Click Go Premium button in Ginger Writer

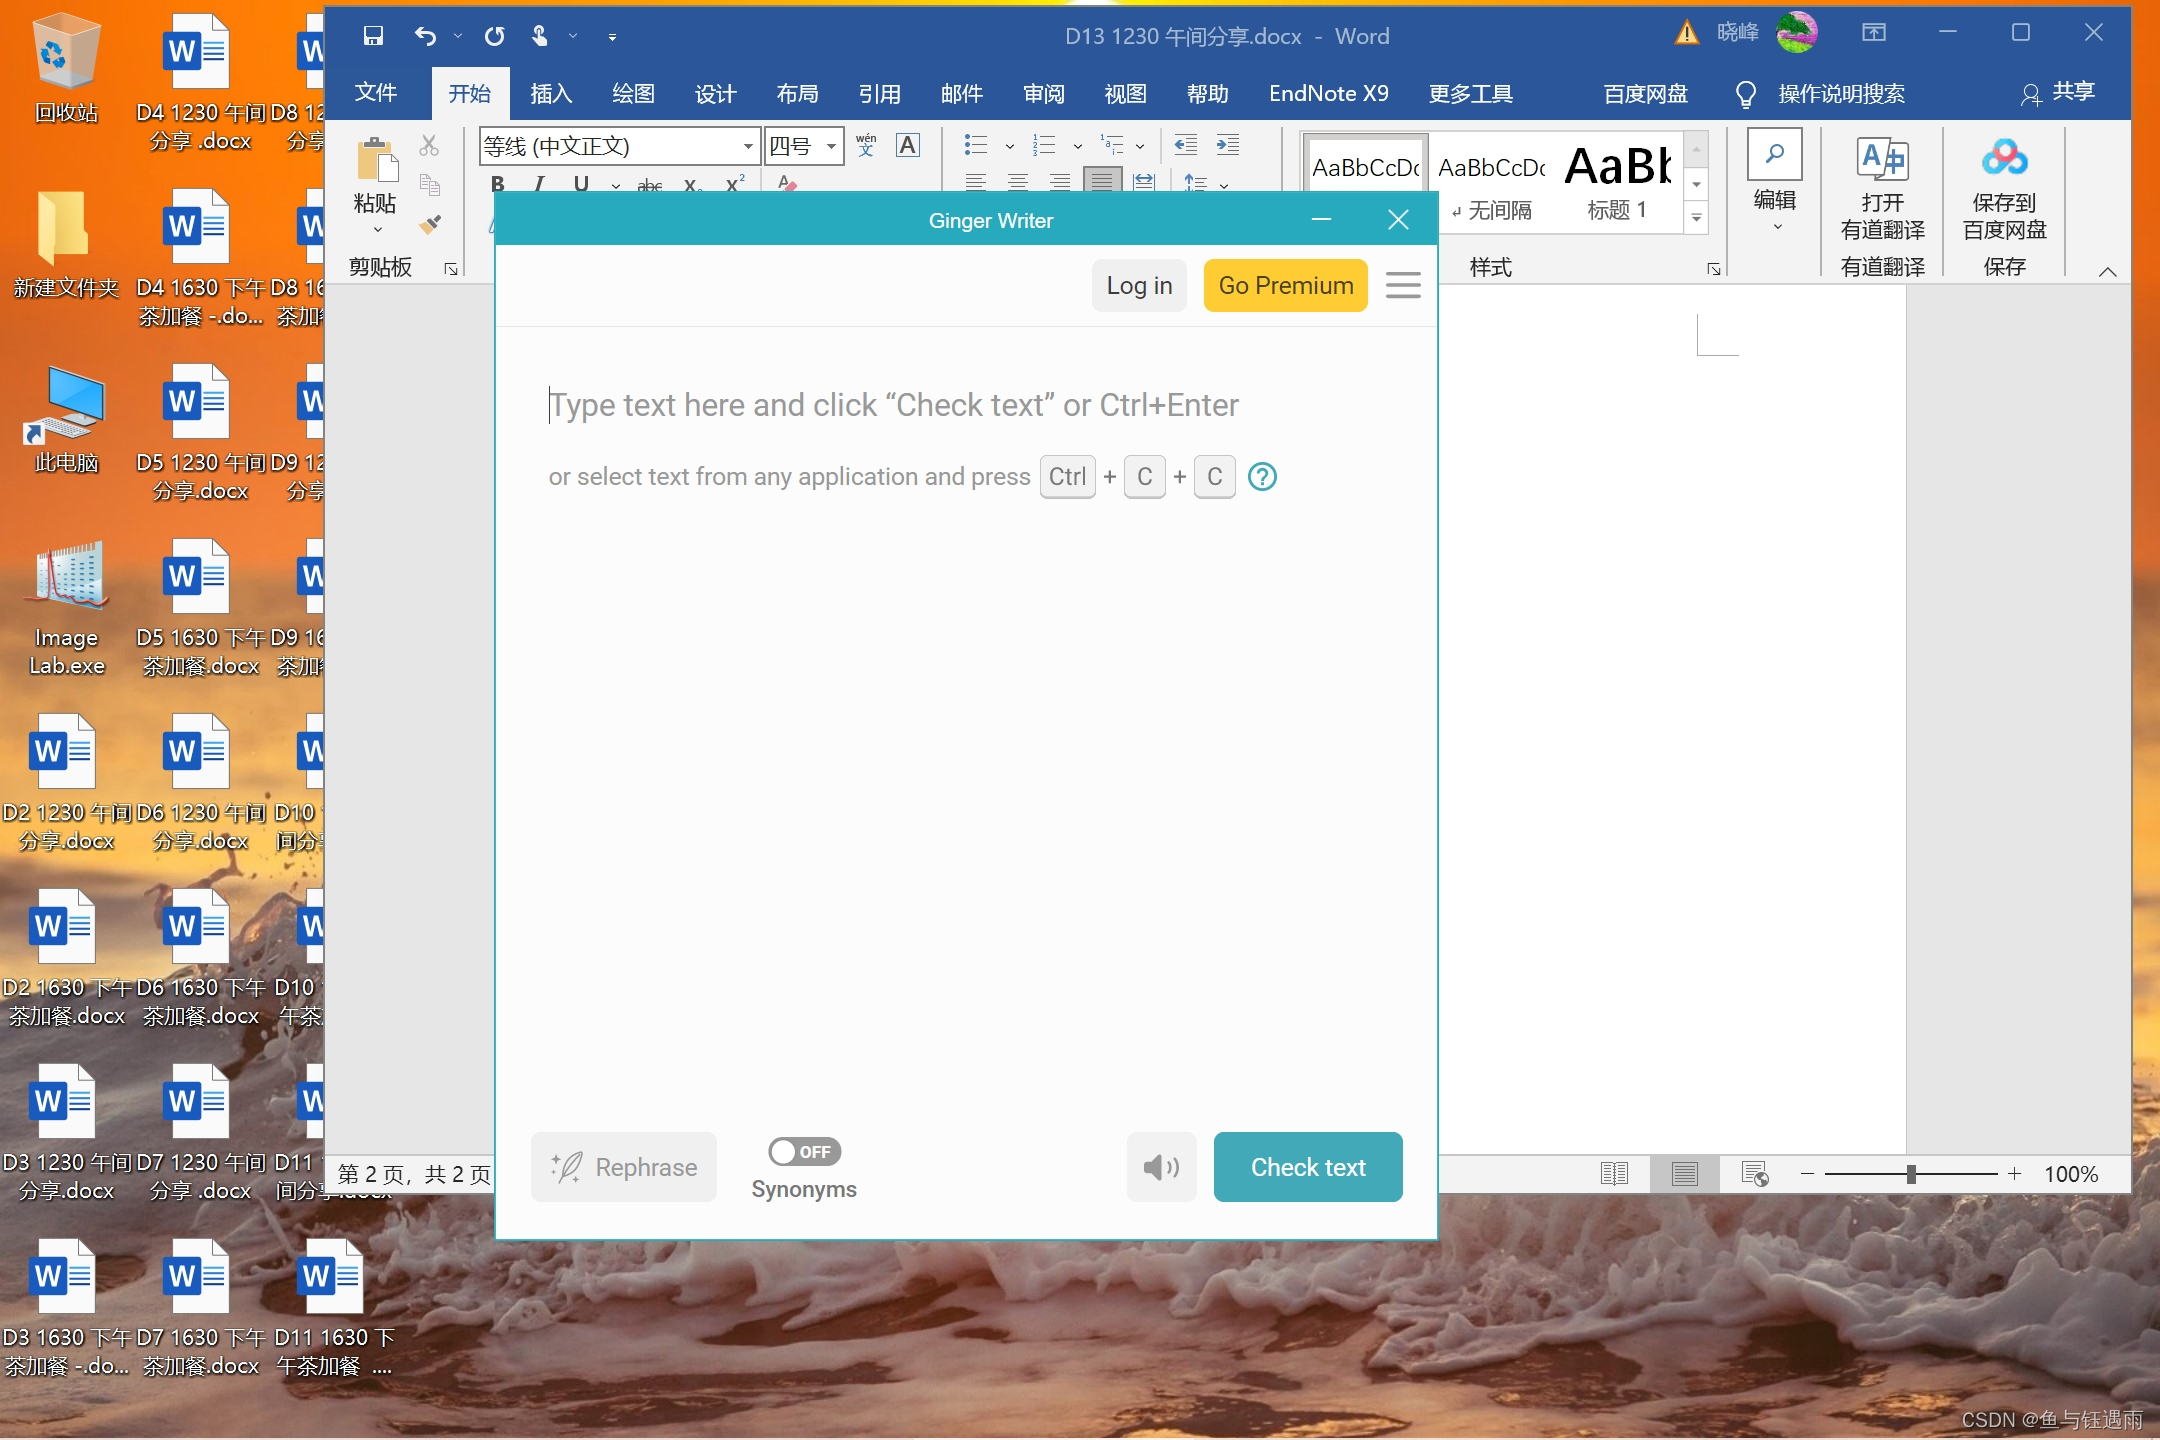tap(1286, 286)
